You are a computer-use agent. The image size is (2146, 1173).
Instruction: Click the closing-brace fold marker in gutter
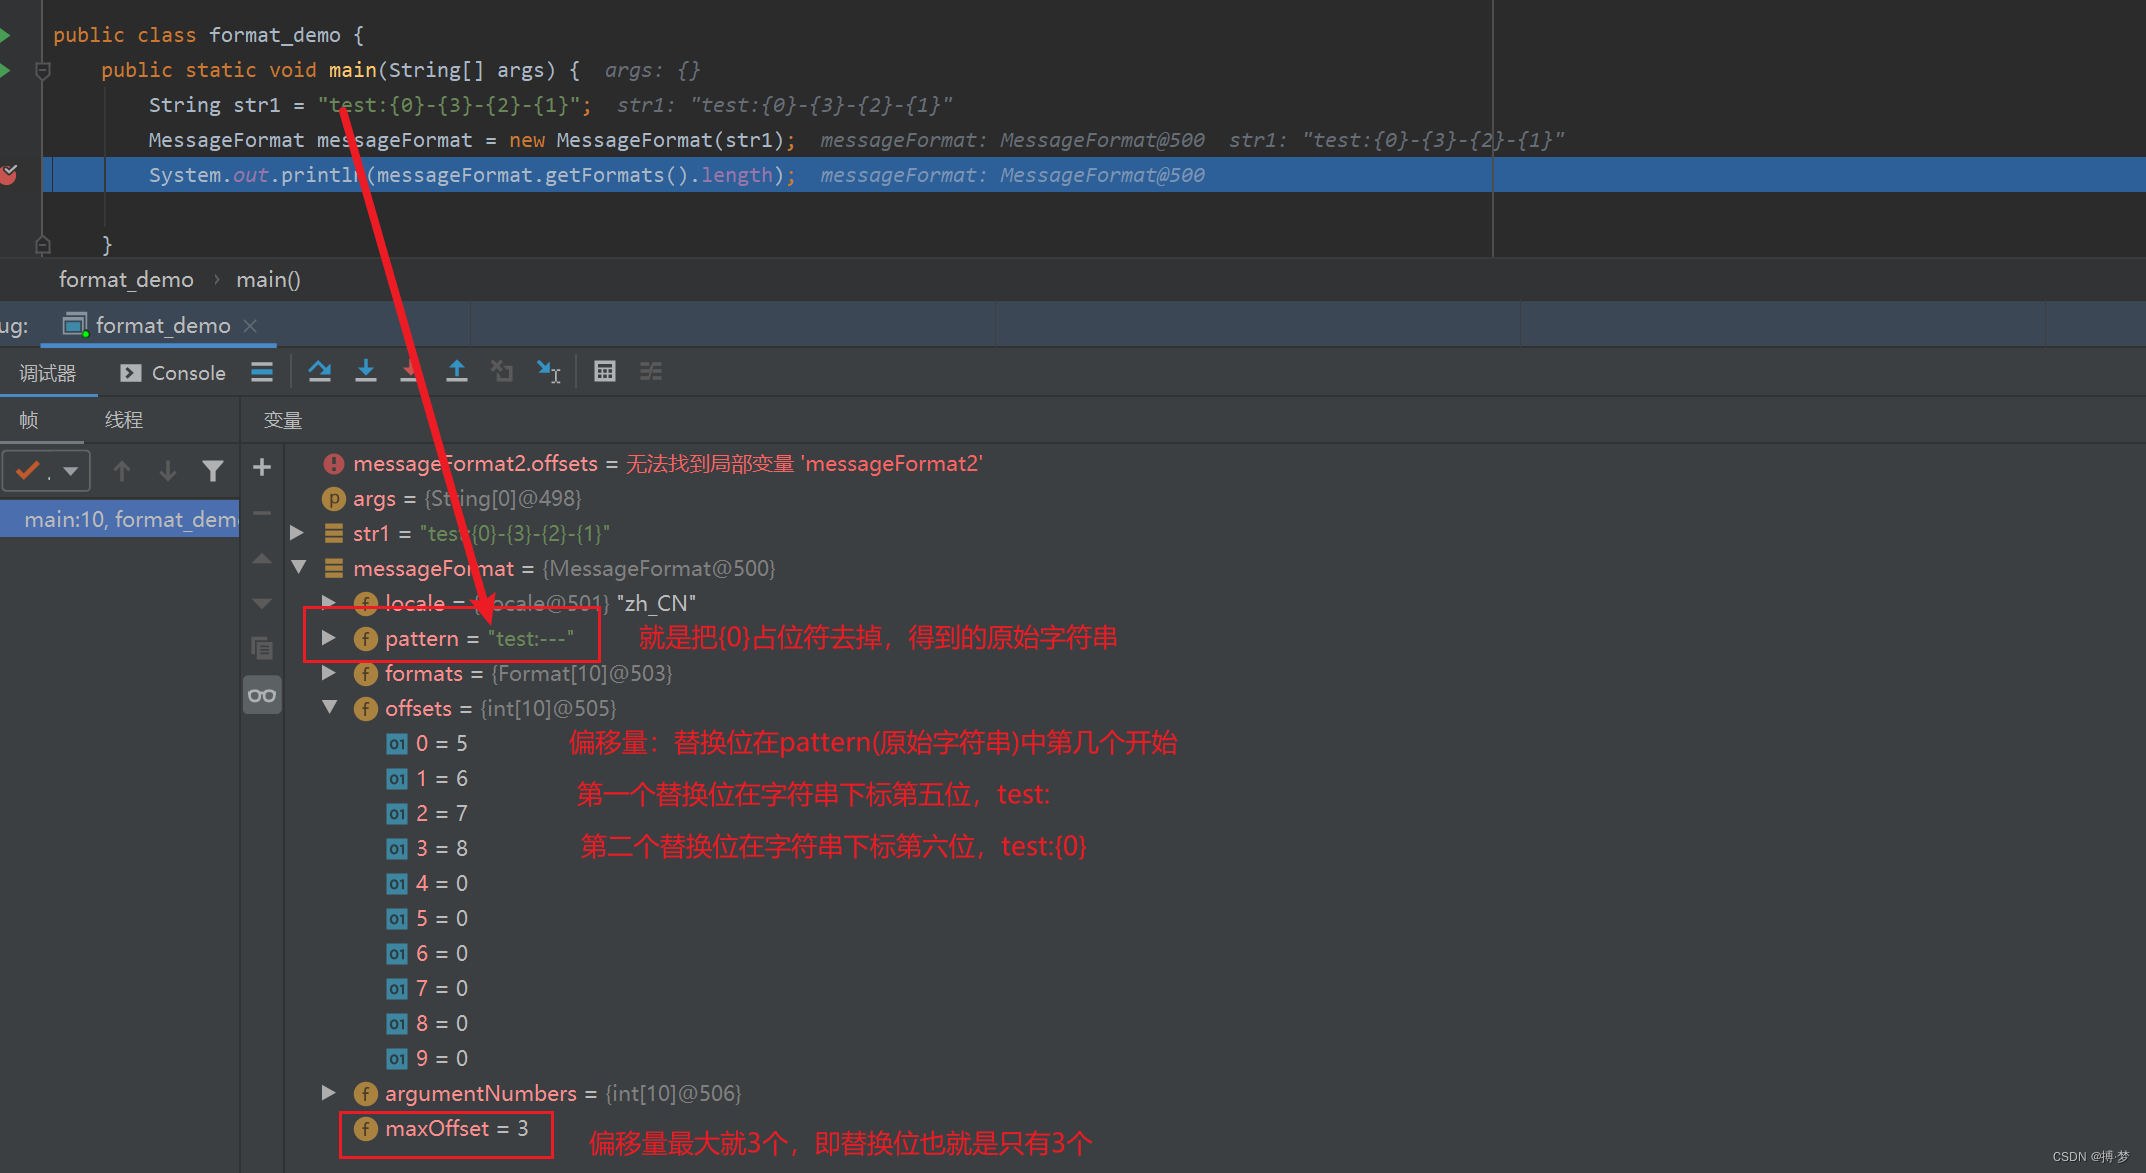click(42, 244)
